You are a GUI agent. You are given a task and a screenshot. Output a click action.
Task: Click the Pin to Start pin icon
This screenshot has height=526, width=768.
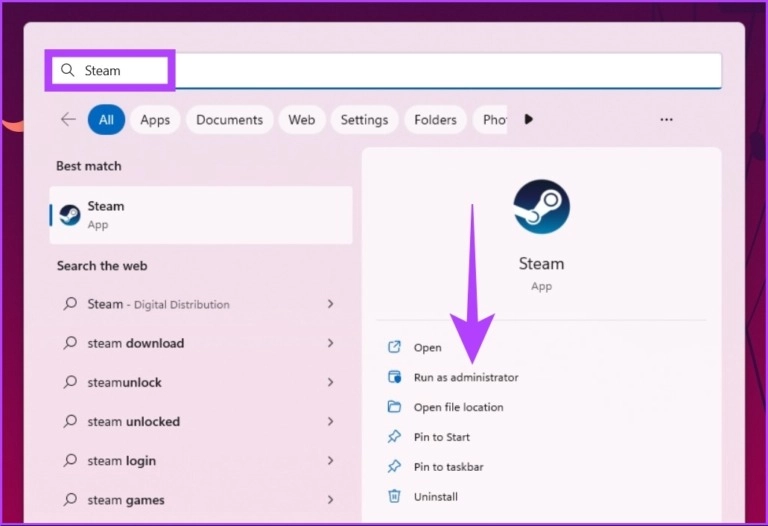tap(394, 436)
